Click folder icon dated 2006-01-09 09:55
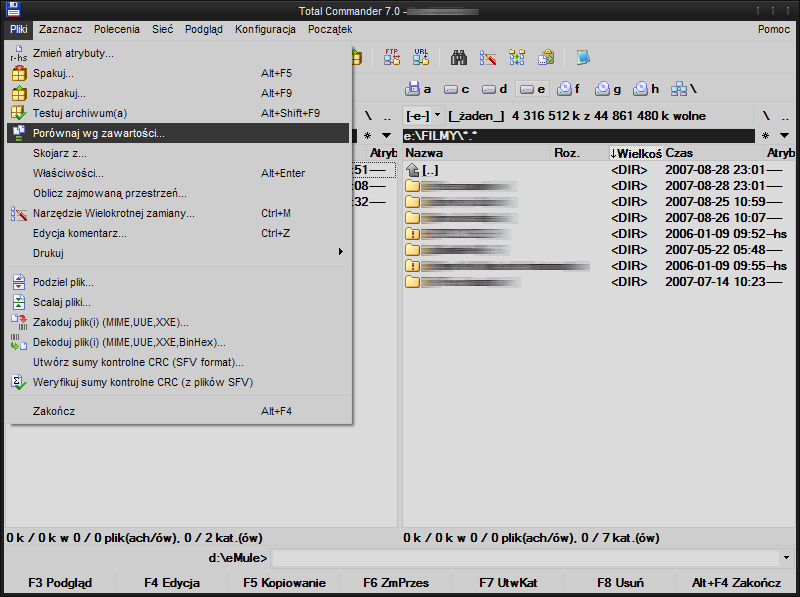The image size is (800, 597). (412, 266)
